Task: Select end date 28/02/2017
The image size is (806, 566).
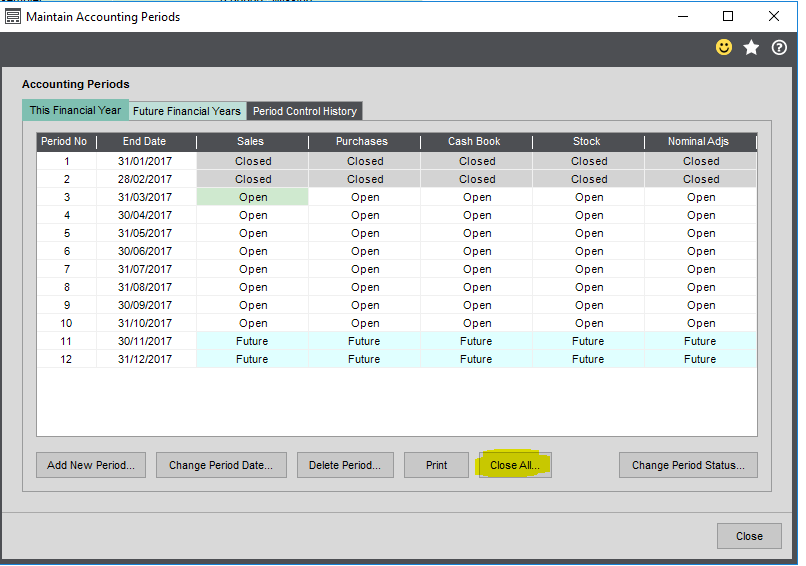Action: pyautogui.click(x=146, y=179)
